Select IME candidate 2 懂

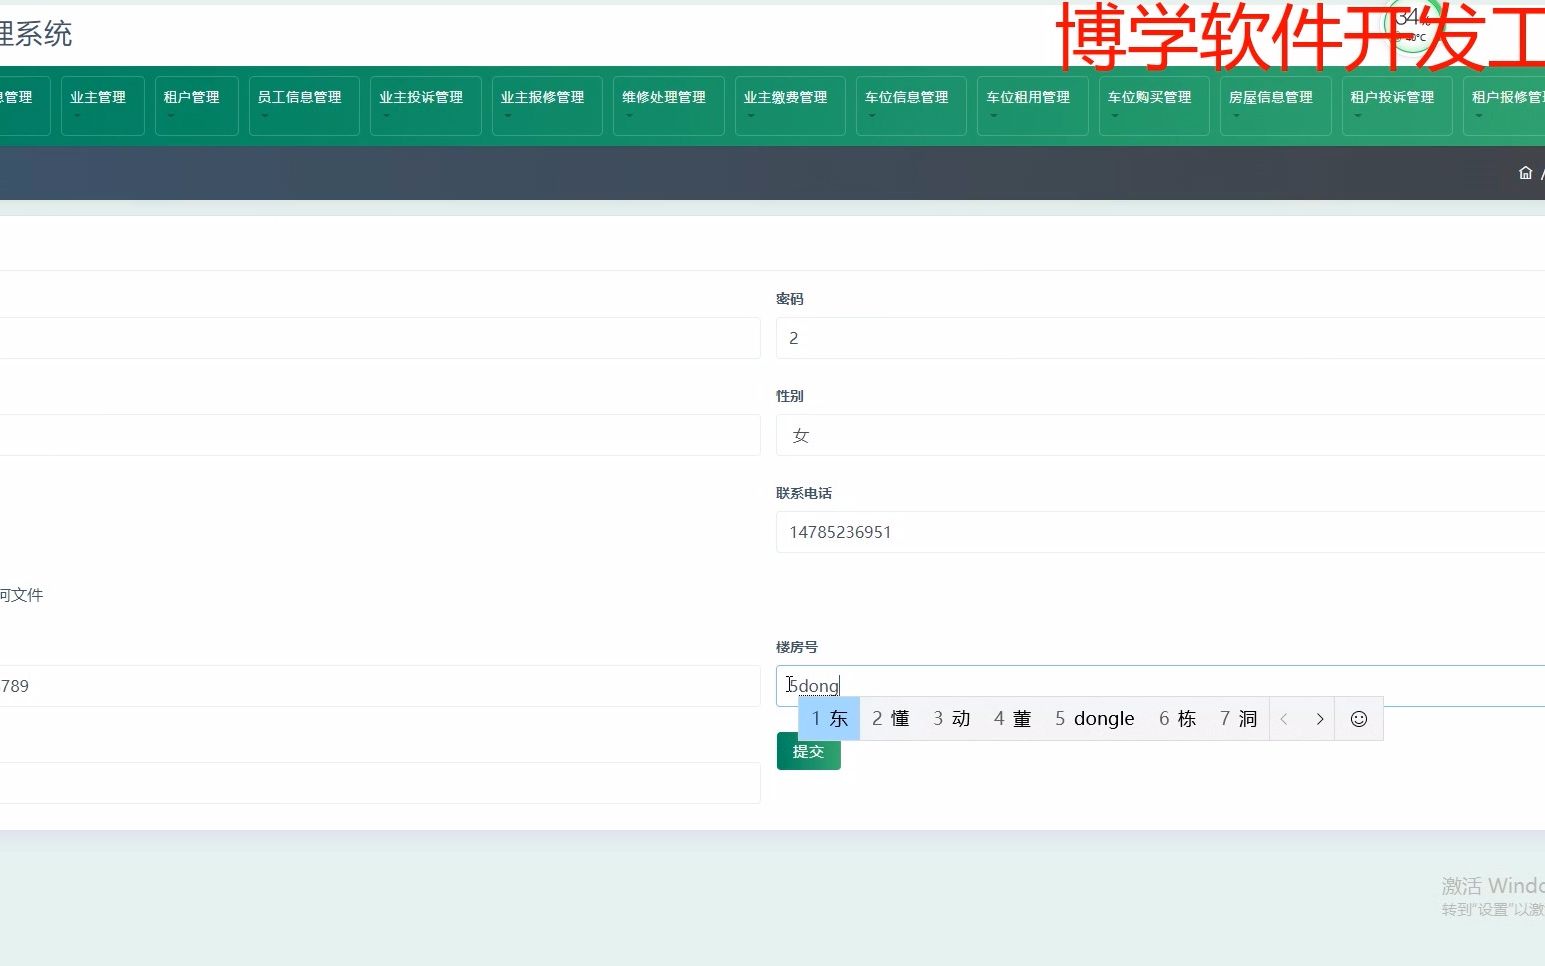click(890, 719)
